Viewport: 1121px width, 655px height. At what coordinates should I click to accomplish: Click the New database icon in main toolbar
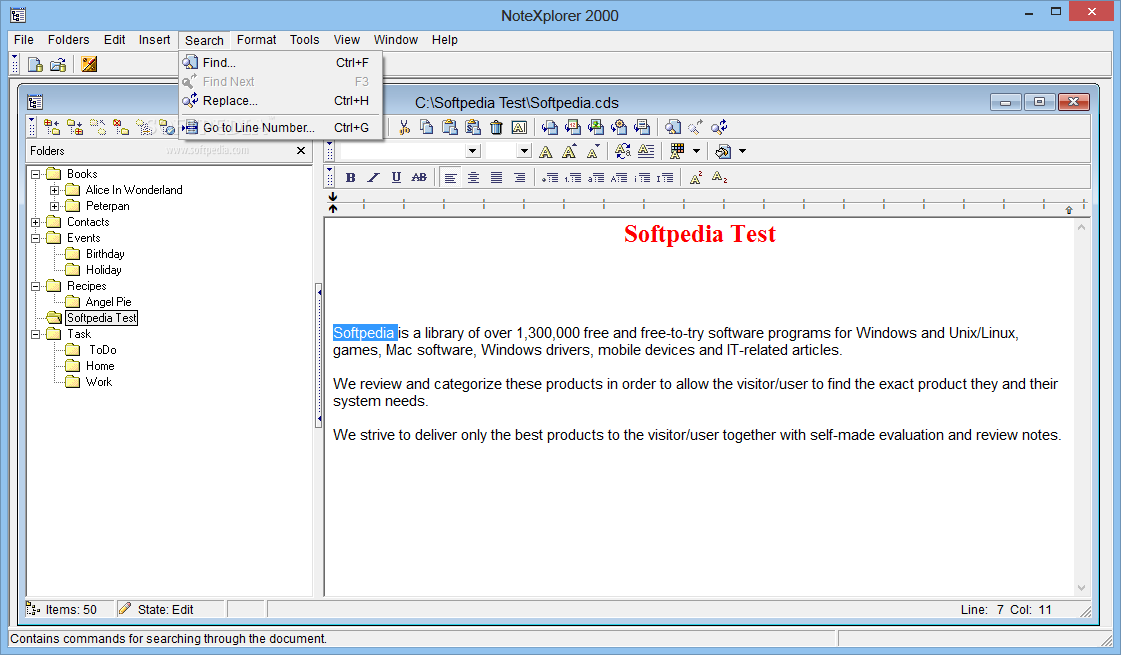(x=35, y=64)
